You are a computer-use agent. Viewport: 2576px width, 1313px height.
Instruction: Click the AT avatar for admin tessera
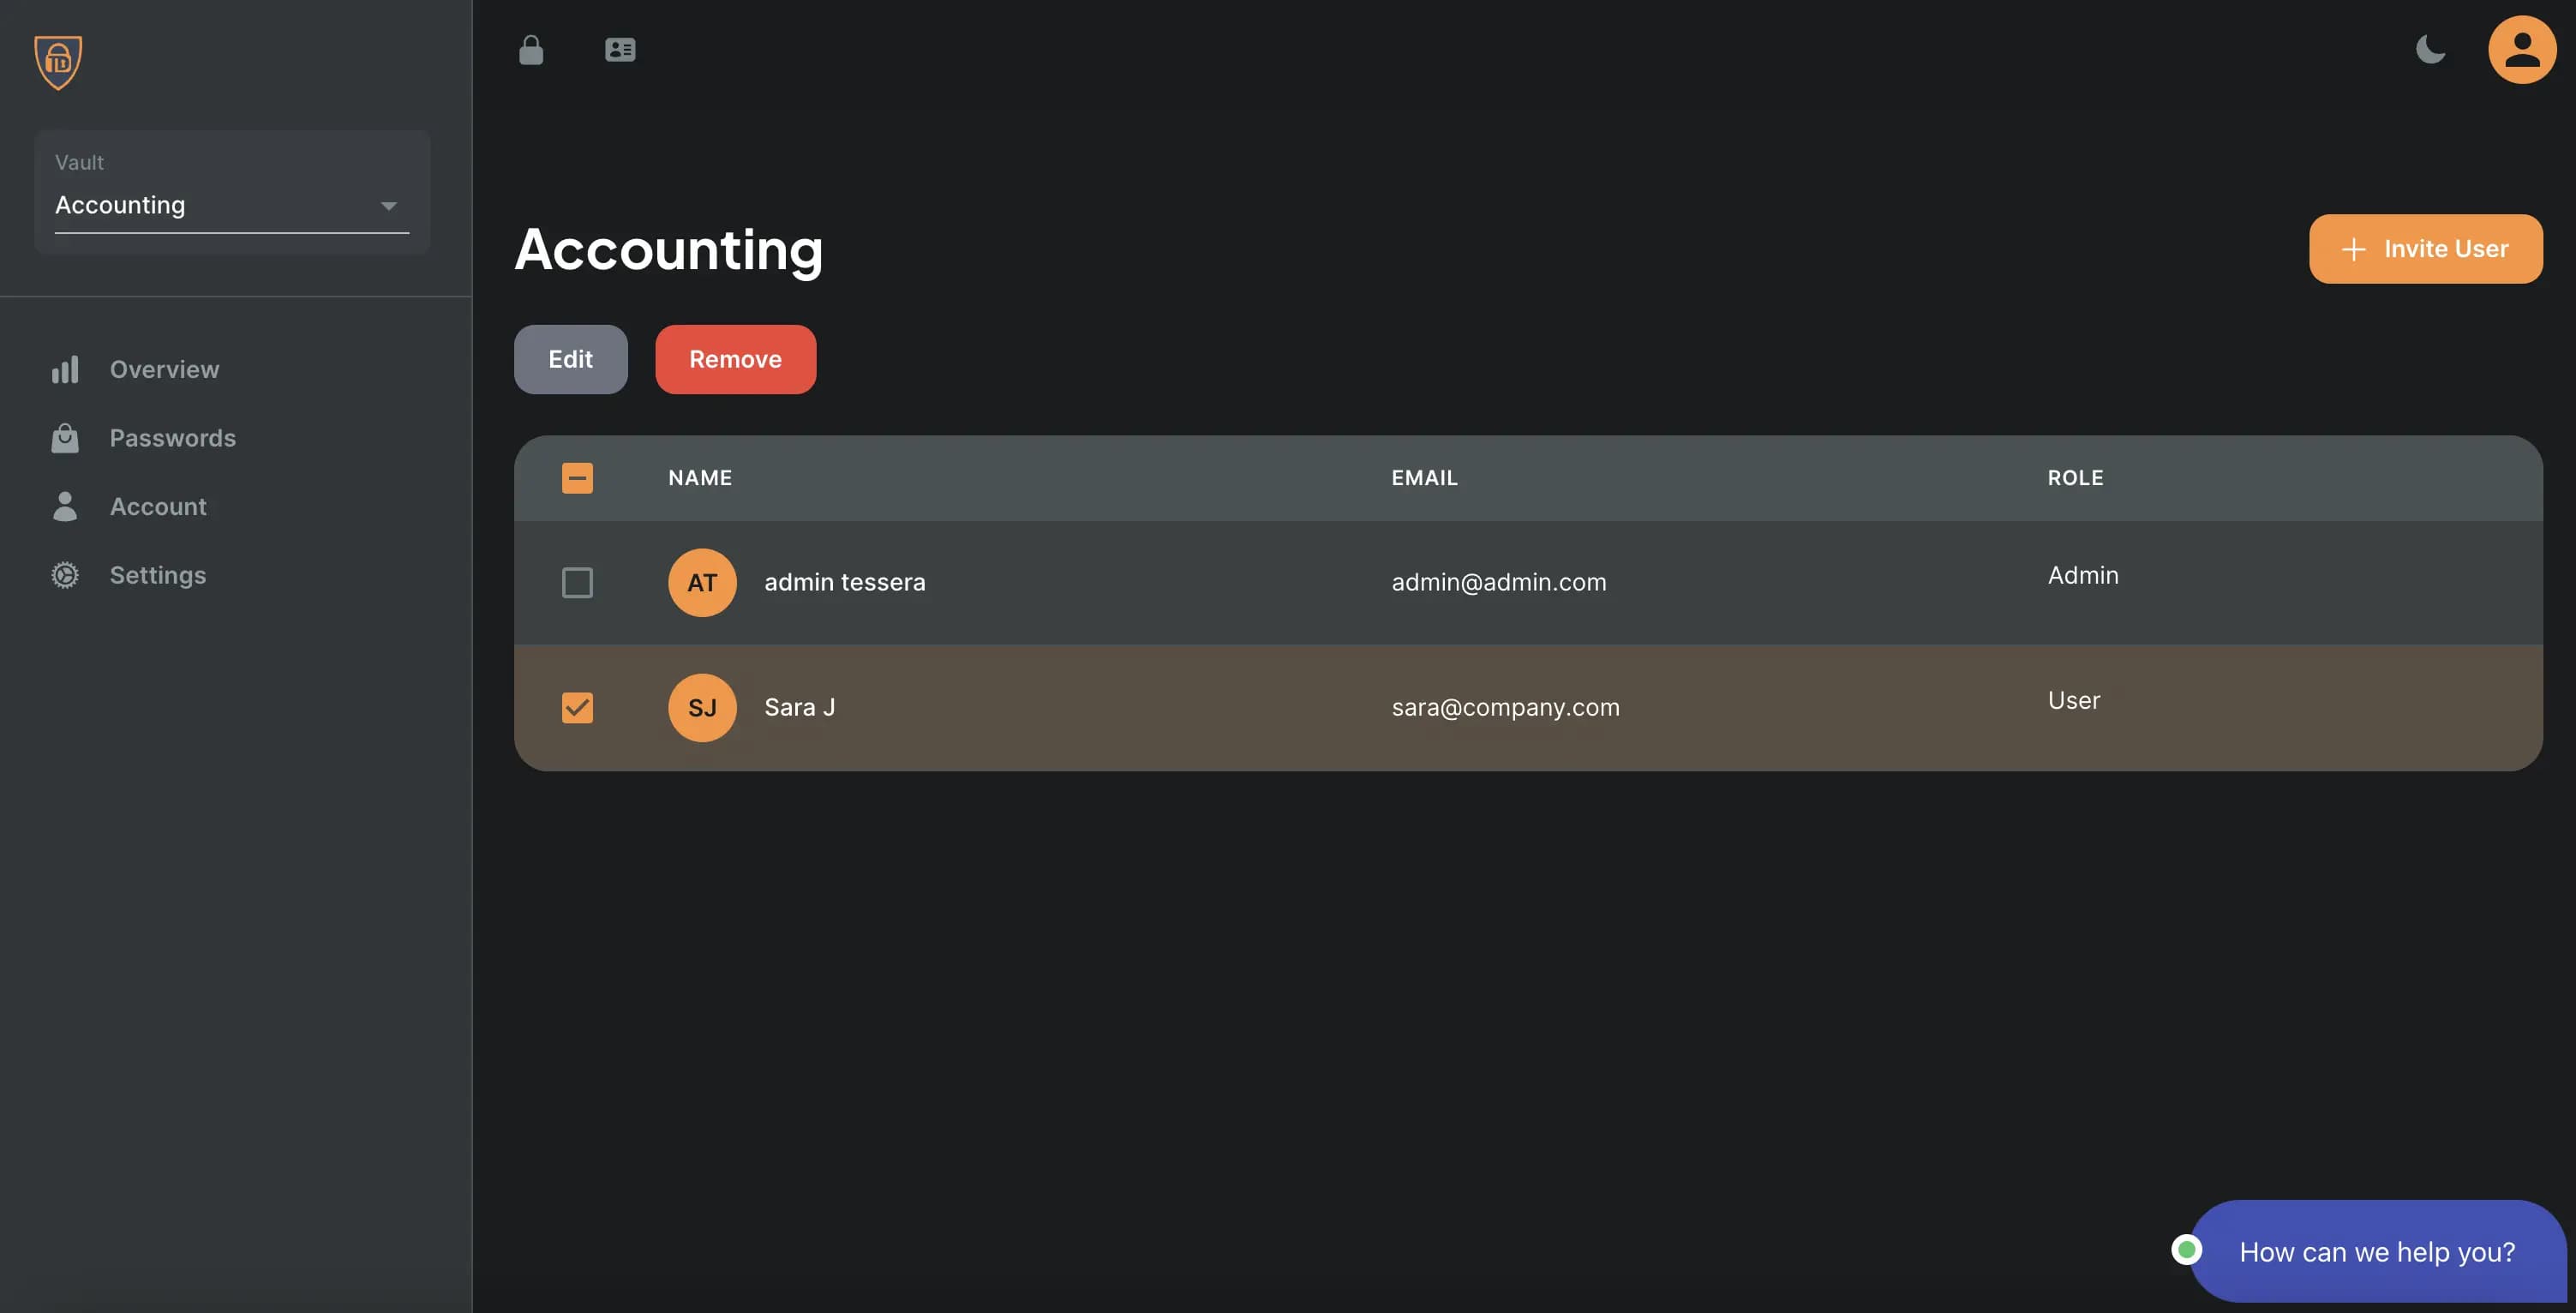point(702,582)
